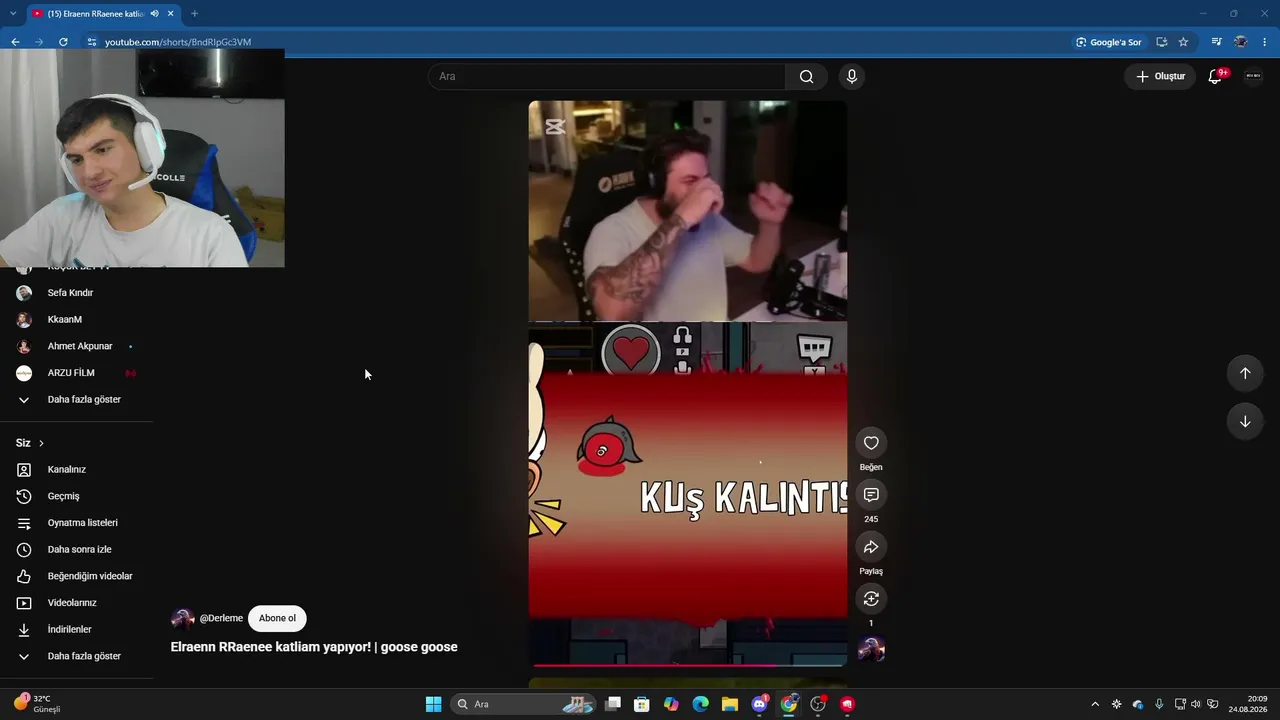Start voice search with the microphone icon
1280x720 pixels.
pos(852,76)
